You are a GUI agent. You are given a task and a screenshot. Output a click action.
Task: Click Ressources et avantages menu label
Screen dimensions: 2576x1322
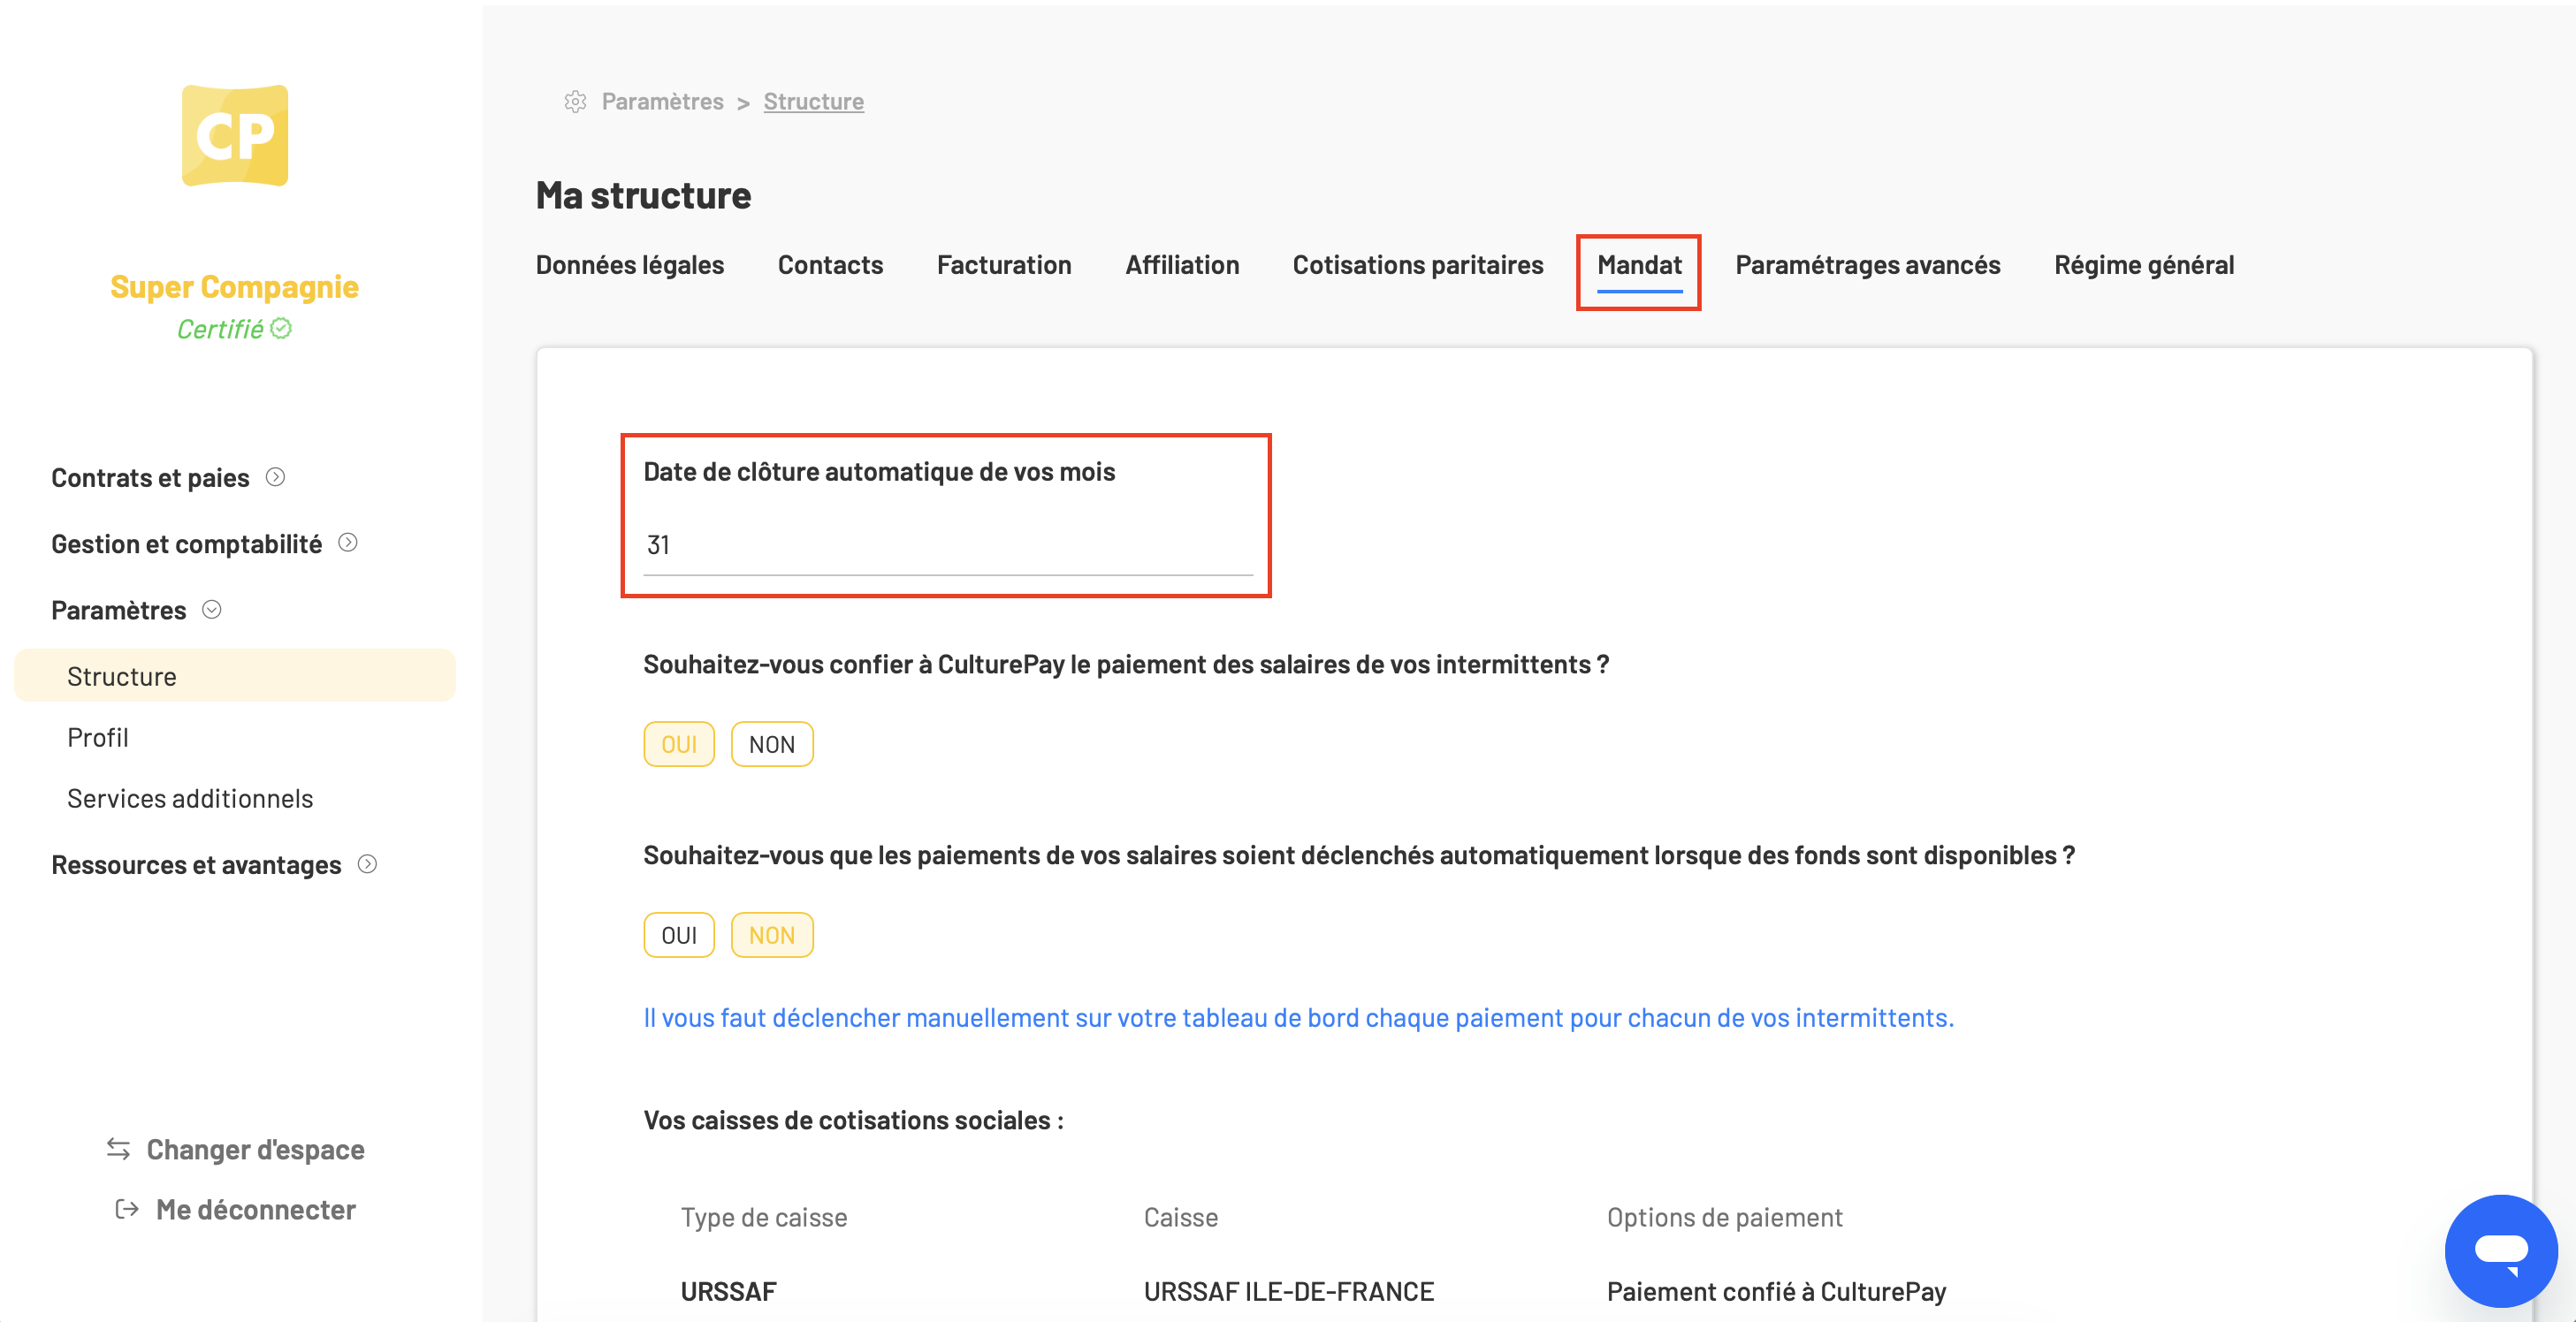(196, 865)
